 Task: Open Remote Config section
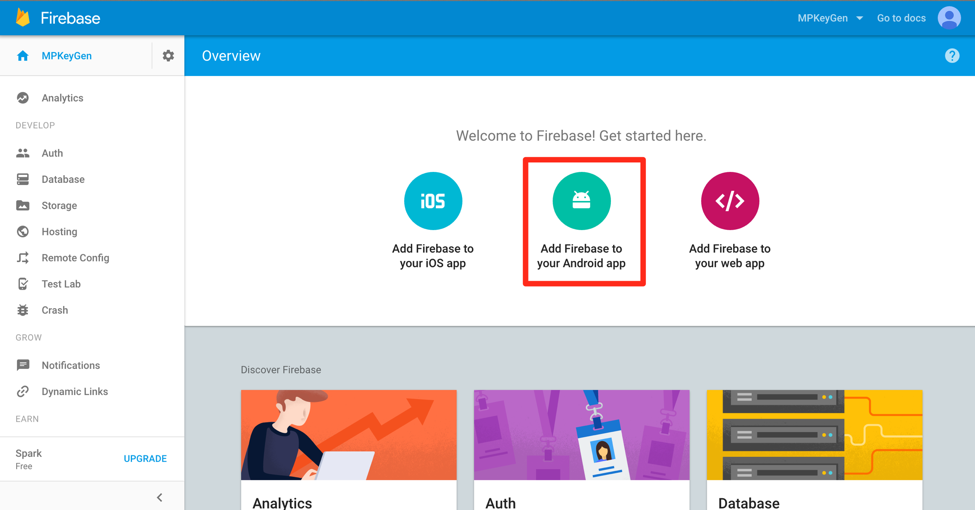coord(75,258)
